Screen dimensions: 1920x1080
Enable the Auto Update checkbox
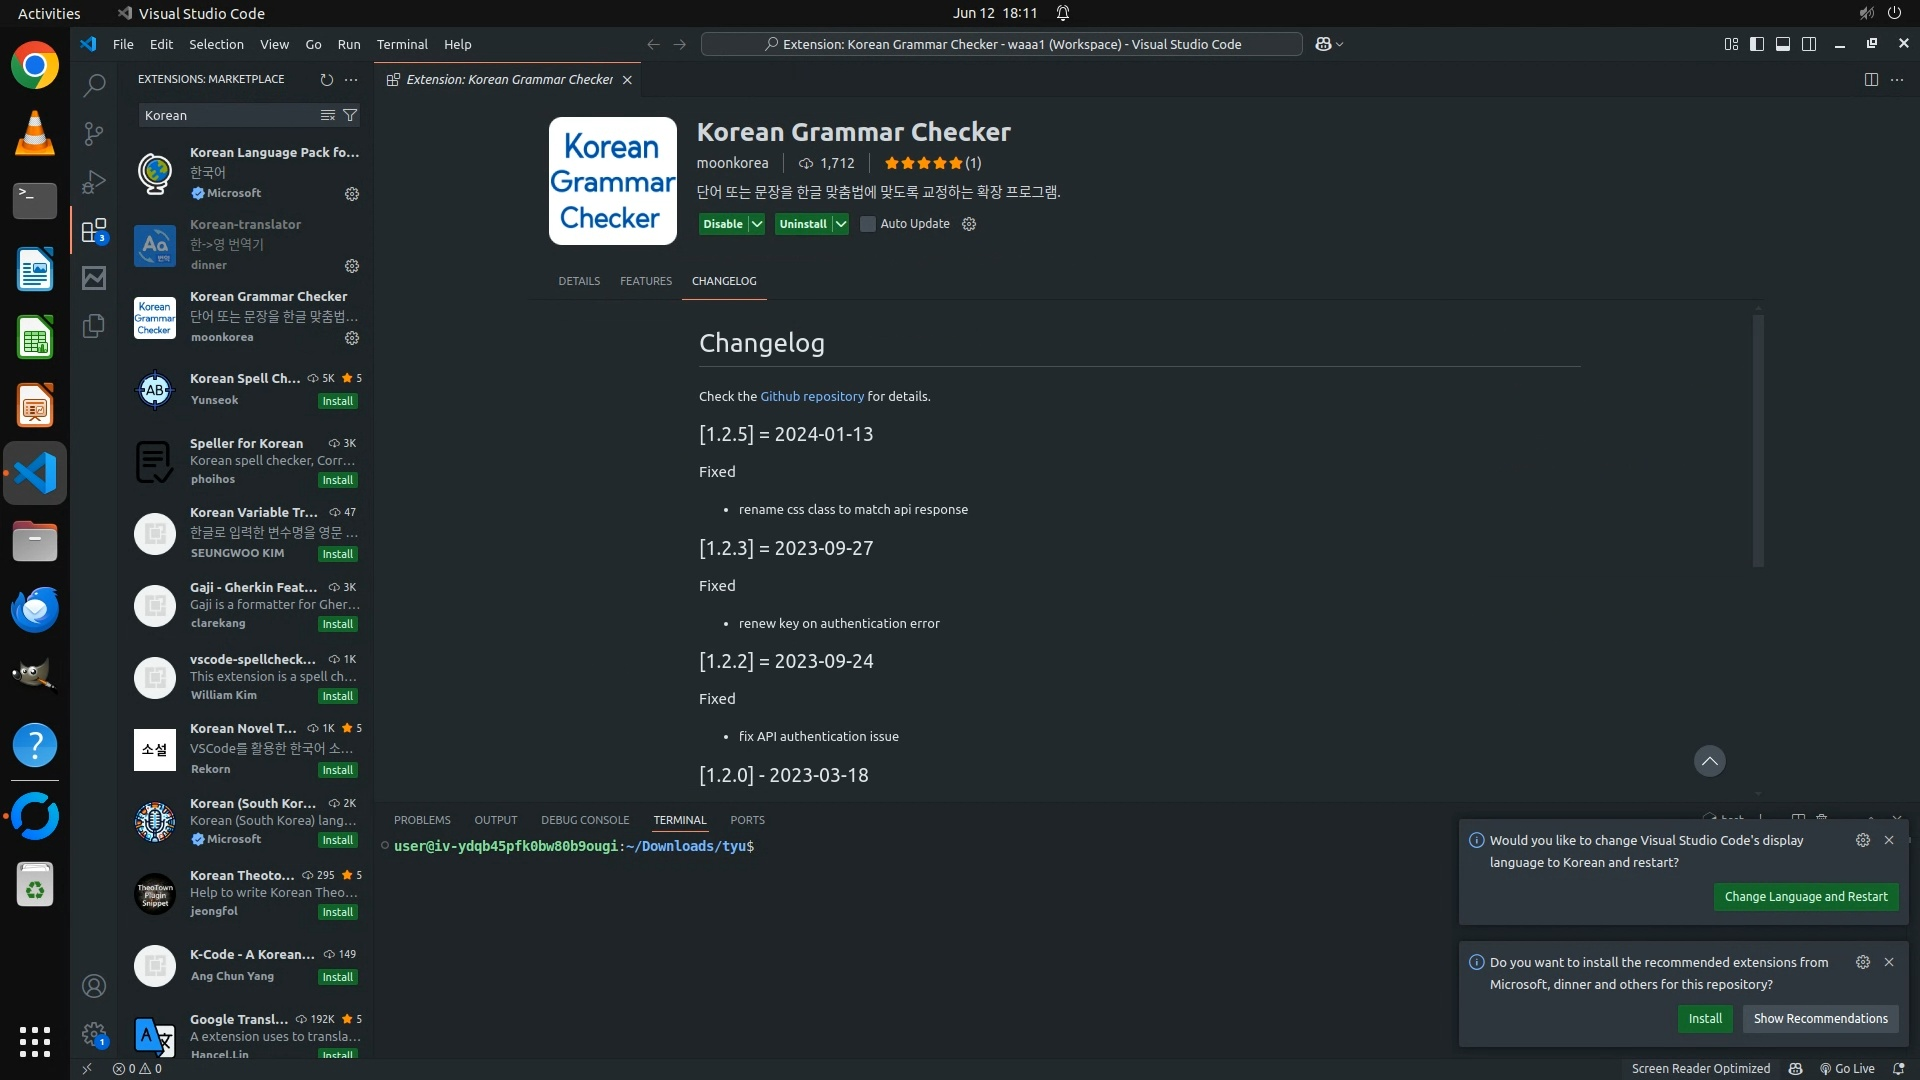coord(868,224)
